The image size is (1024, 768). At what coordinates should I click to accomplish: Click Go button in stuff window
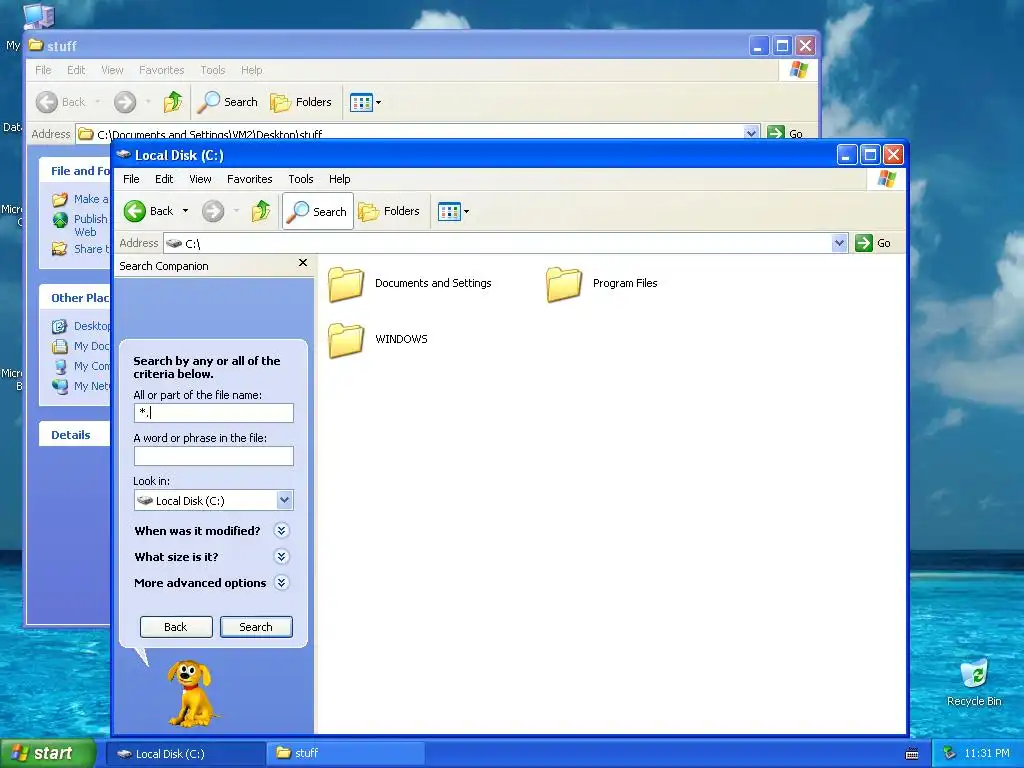pos(785,133)
